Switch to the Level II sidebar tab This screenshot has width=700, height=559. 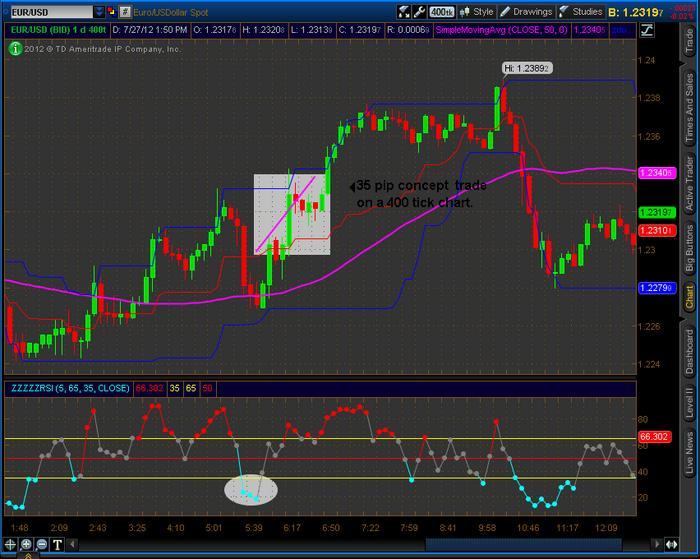point(690,402)
